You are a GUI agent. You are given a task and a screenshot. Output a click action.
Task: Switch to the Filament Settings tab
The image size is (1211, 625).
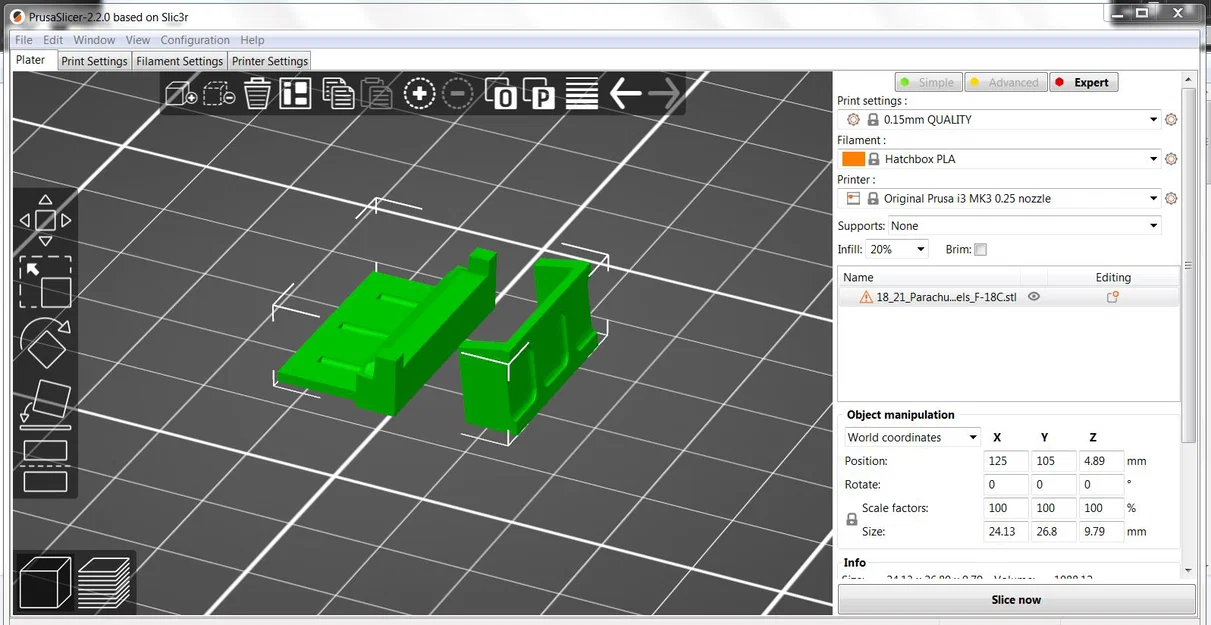click(180, 61)
